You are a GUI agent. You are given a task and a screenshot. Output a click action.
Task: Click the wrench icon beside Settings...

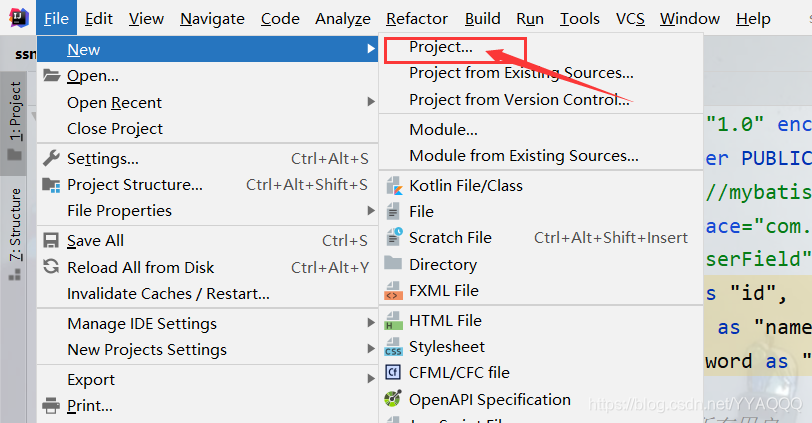[51, 158]
